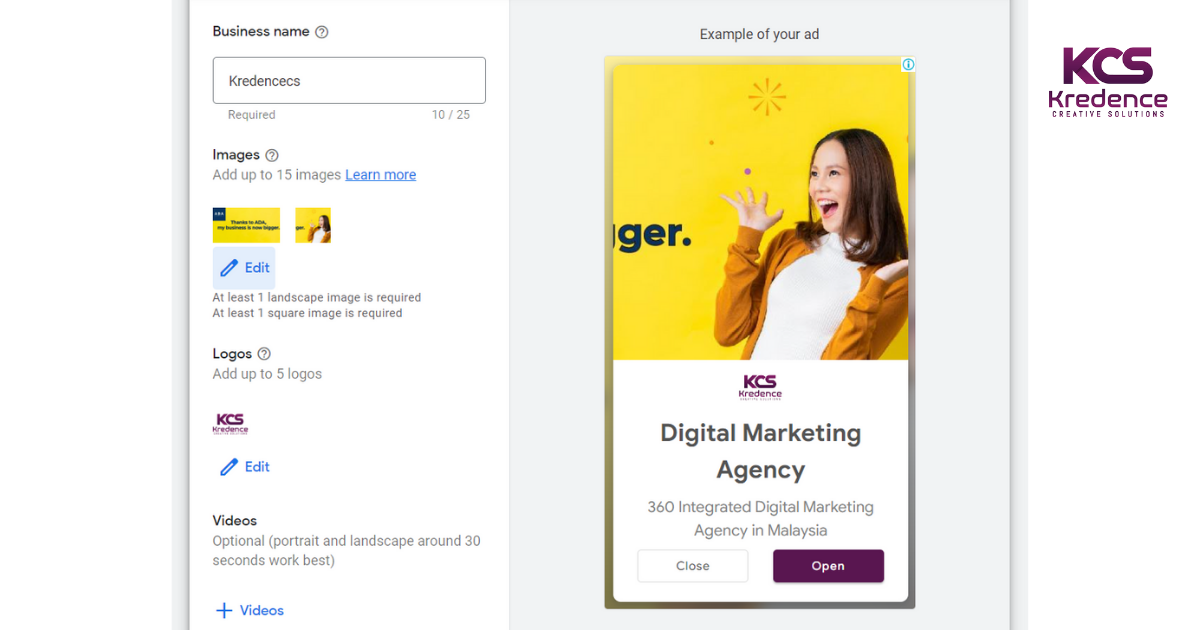Screen dimensions: 1200x630
Task: Click the ad info icon on preview
Action: point(908,65)
